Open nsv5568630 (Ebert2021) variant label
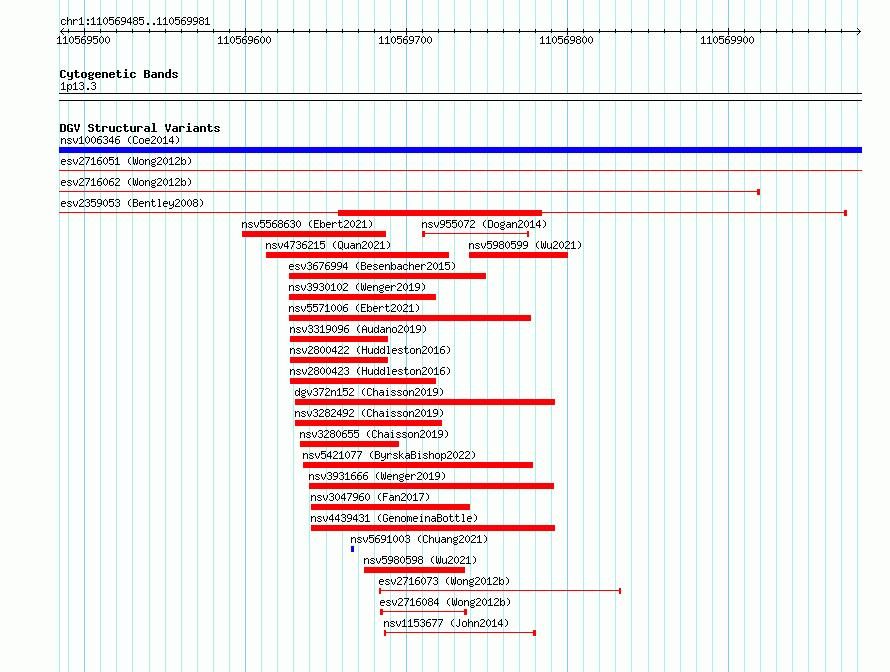The image size is (890, 672). [307, 224]
